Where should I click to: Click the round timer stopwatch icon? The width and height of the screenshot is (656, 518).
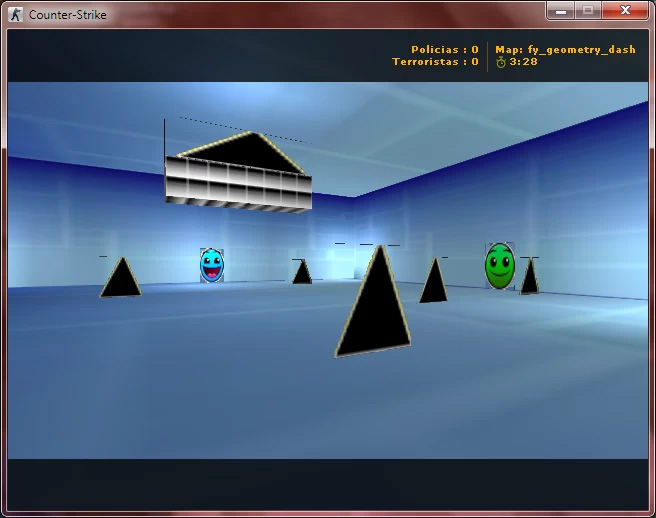coord(501,62)
